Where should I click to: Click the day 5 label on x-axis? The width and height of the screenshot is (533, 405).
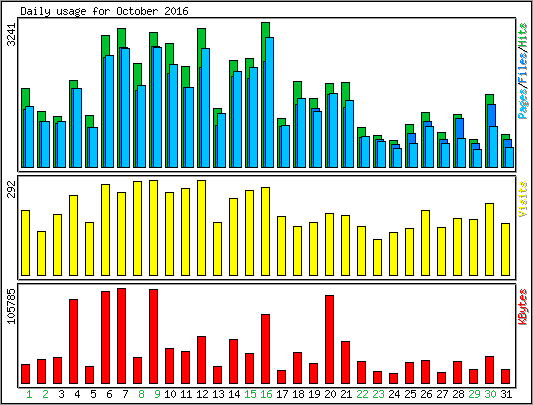[93, 394]
